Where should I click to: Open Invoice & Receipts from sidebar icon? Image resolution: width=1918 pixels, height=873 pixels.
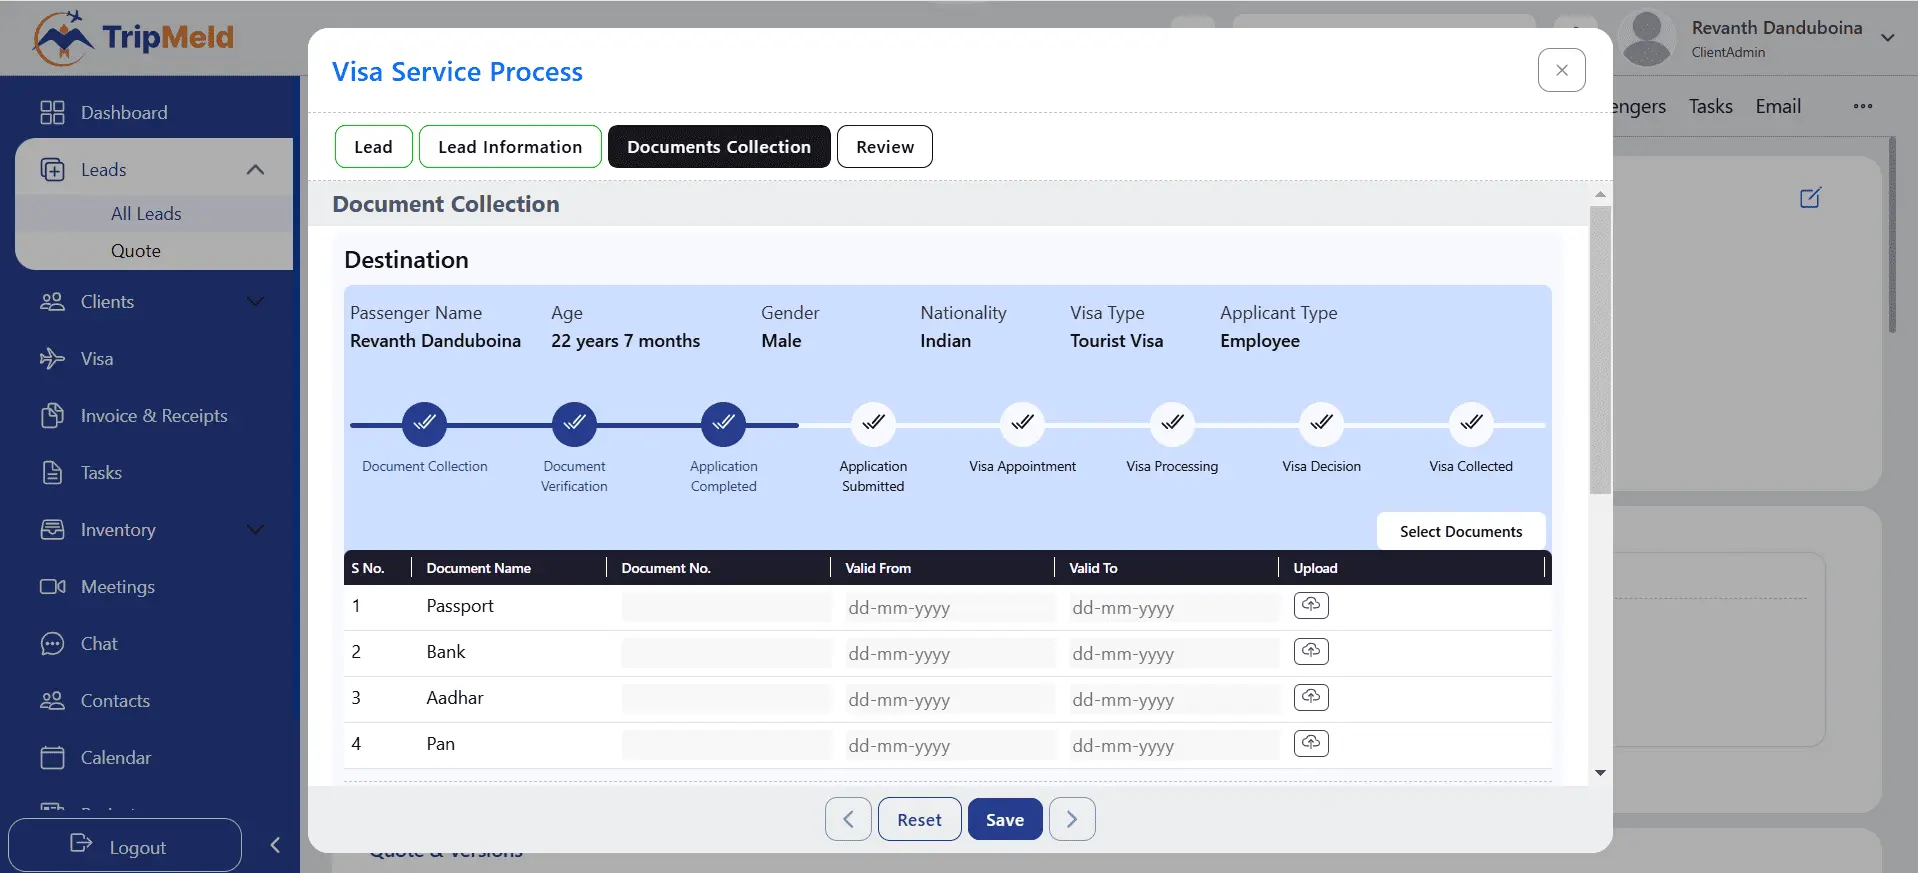click(52, 416)
